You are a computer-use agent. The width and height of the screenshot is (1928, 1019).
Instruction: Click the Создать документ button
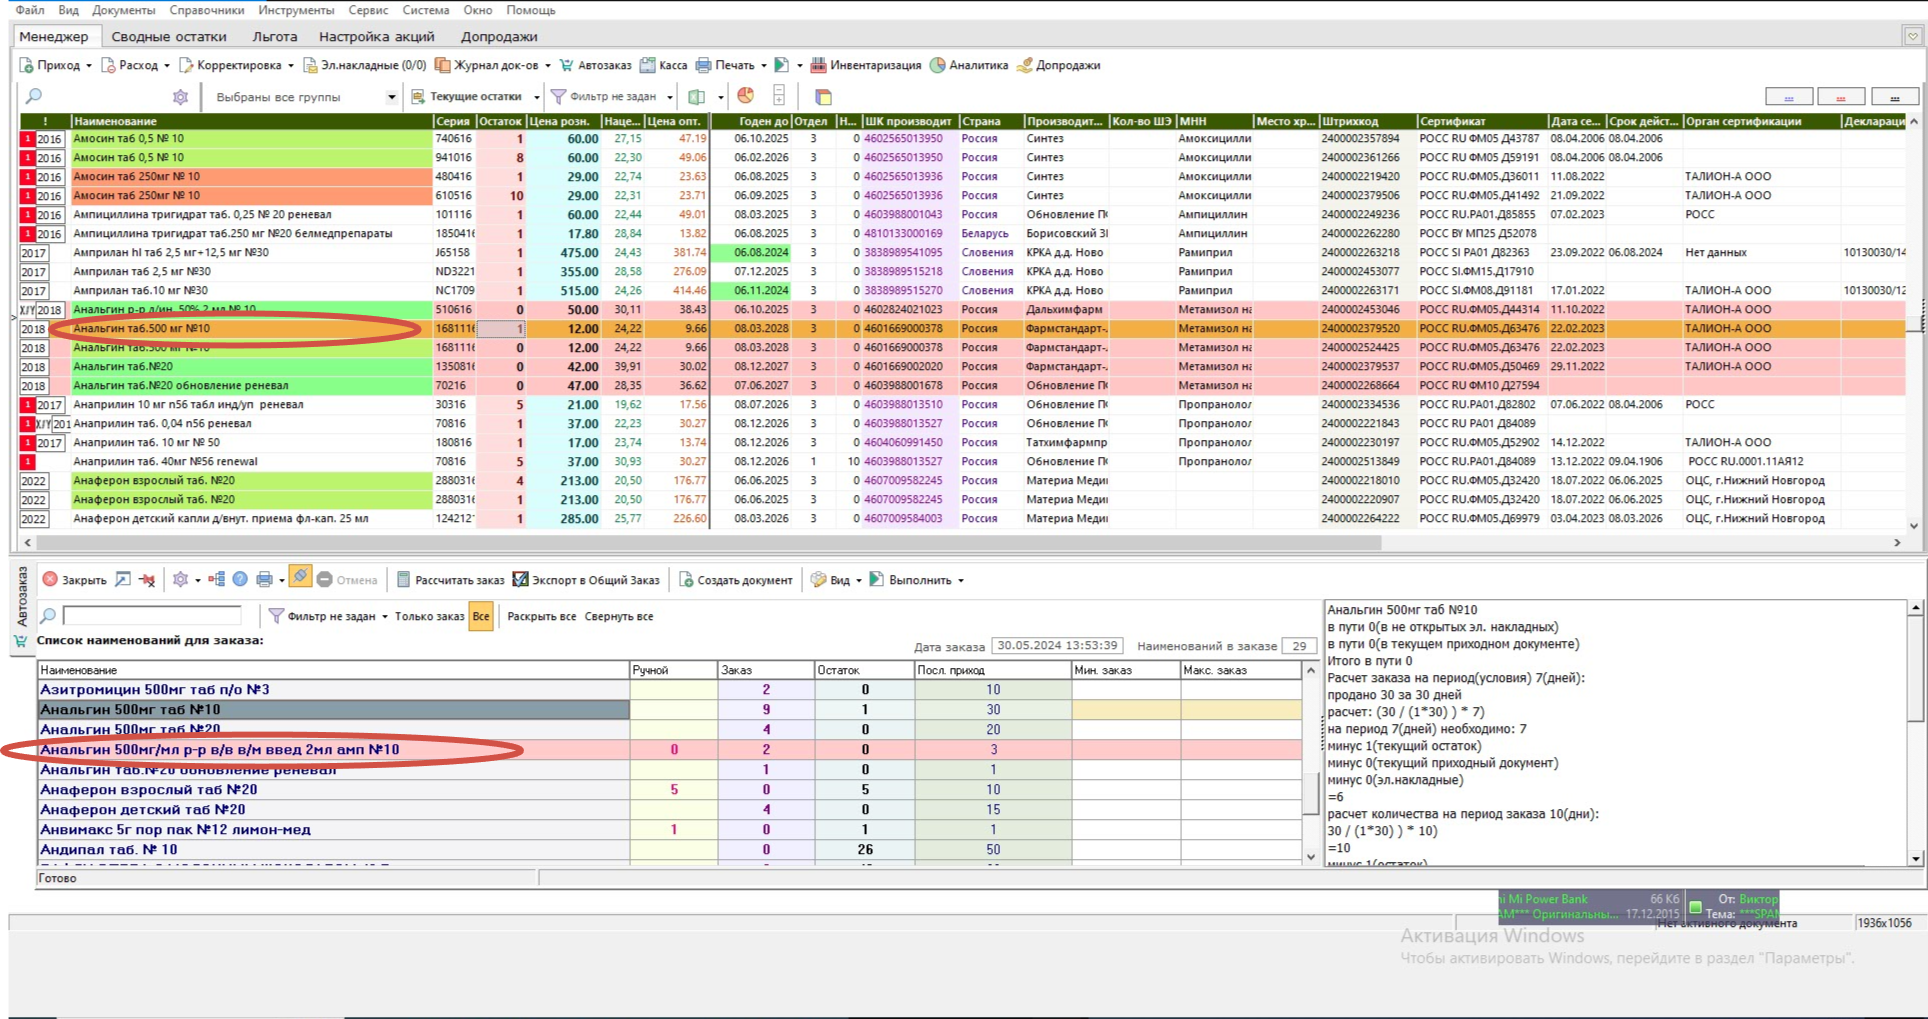click(x=736, y=579)
